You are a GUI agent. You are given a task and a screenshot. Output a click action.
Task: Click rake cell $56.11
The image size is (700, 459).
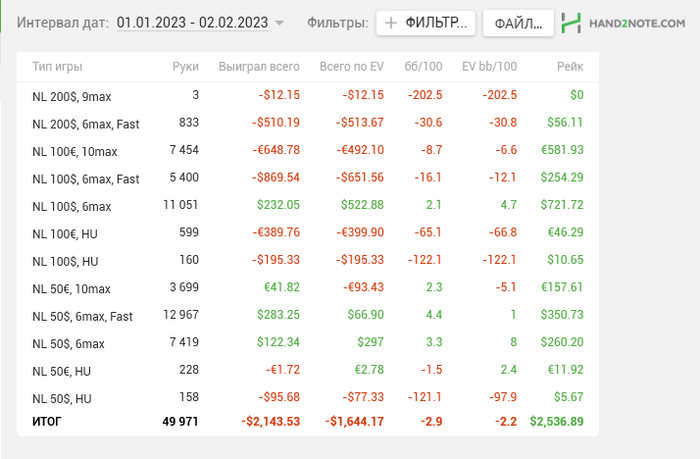[x=565, y=123]
